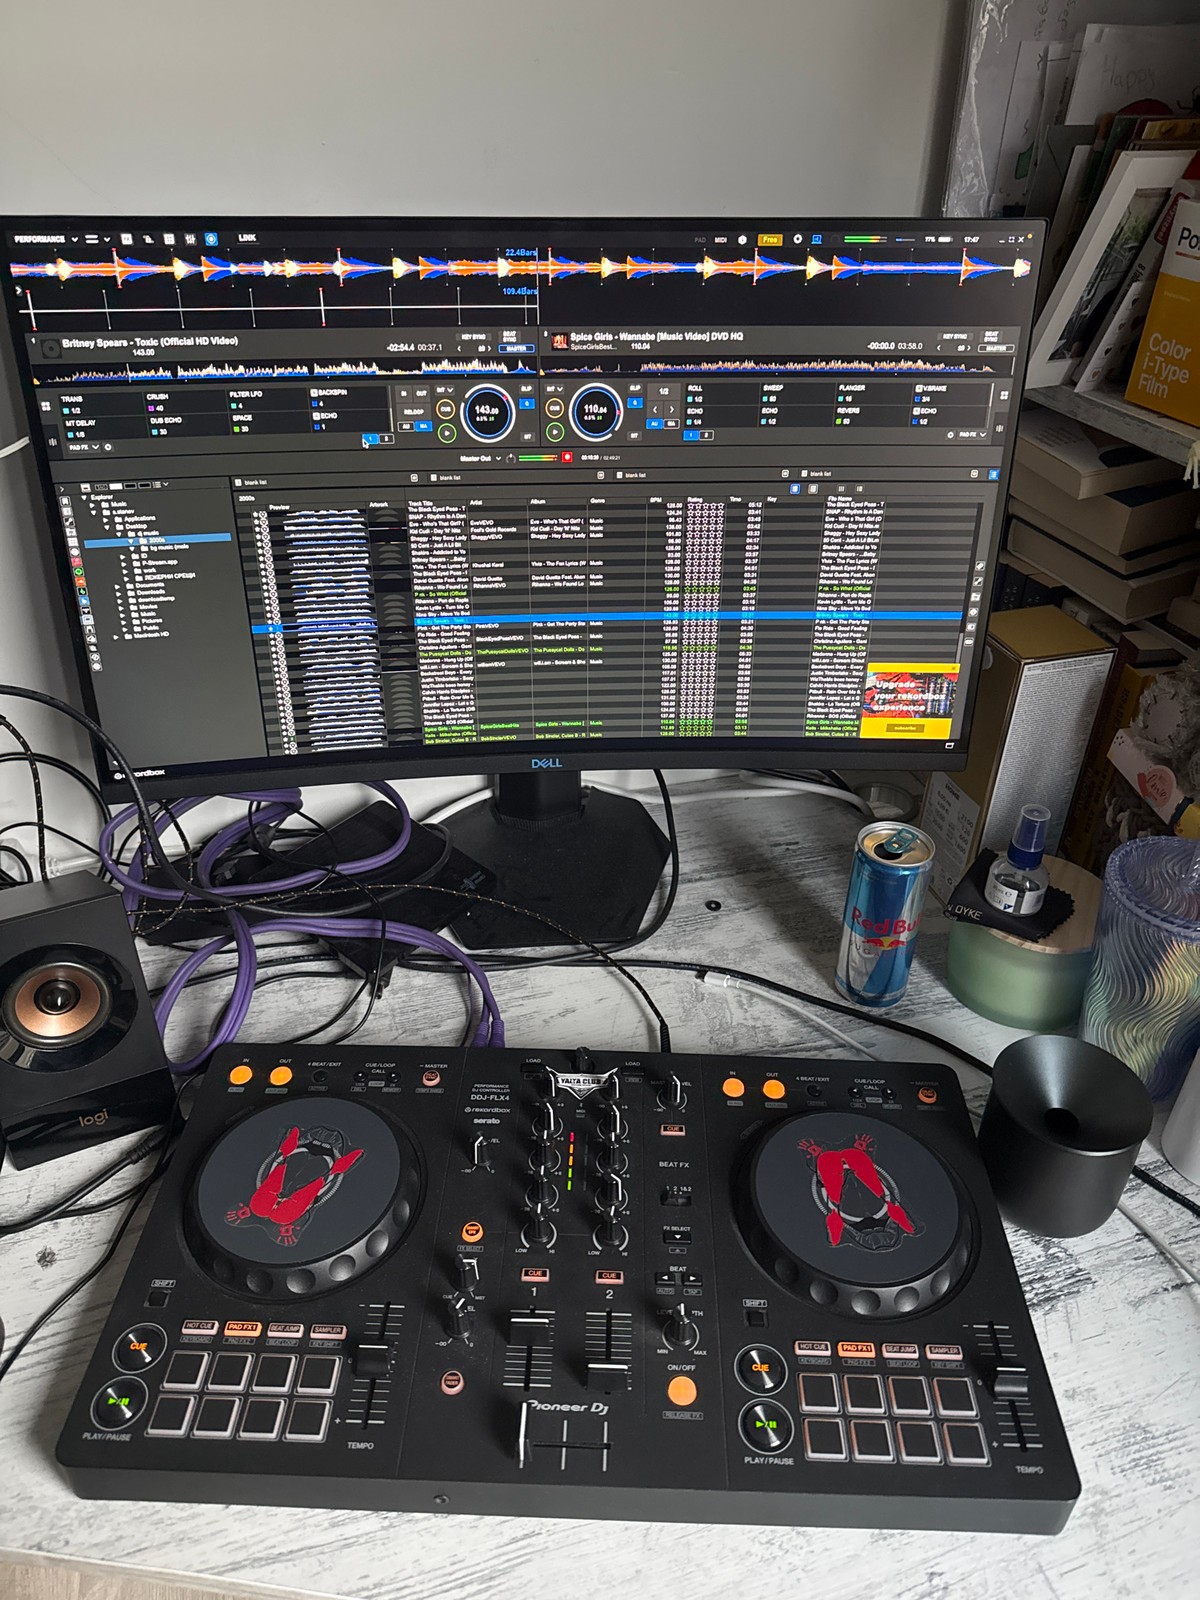
Task: Expand the Macintosh HD node
Action: click(x=117, y=635)
